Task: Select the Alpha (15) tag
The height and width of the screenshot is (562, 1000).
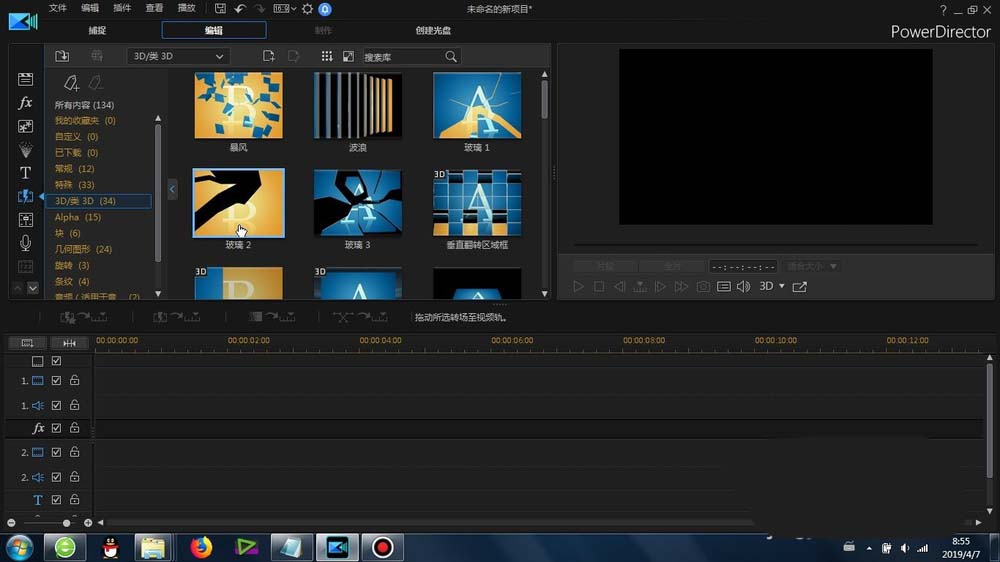Action: tap(78, 217)
